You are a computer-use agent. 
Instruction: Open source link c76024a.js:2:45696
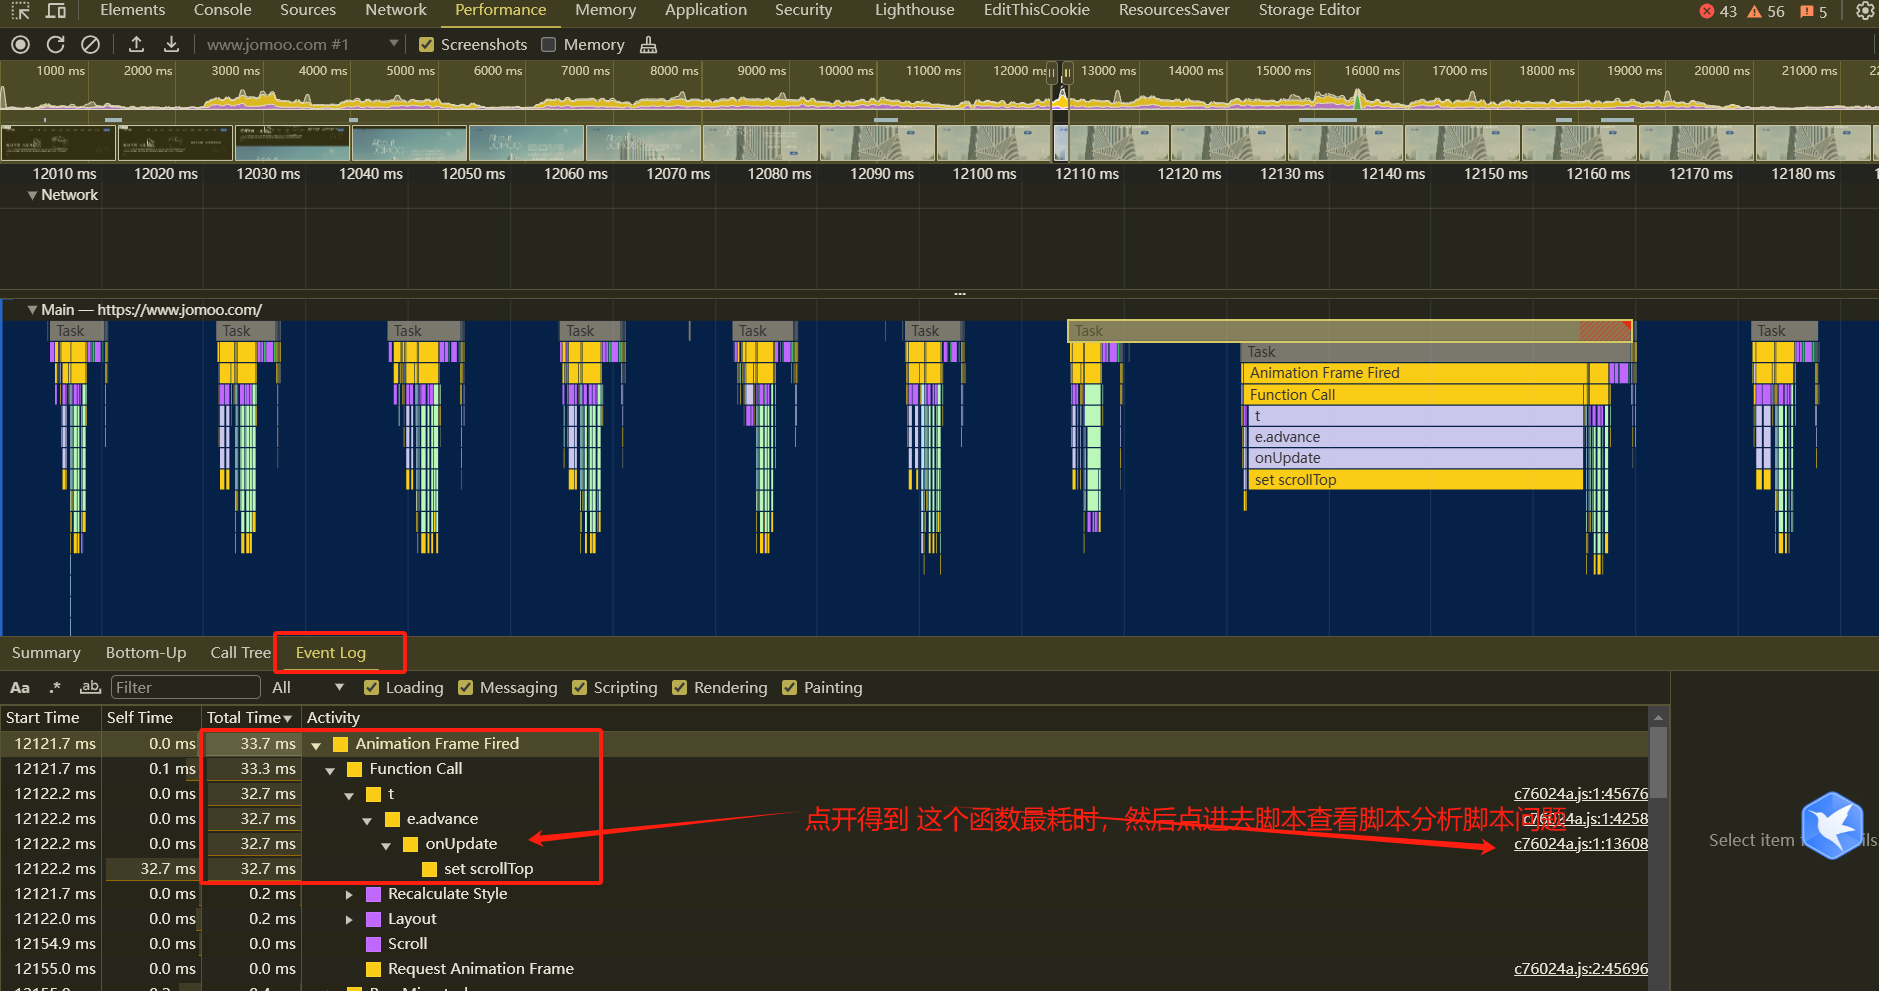(1581, 969)
